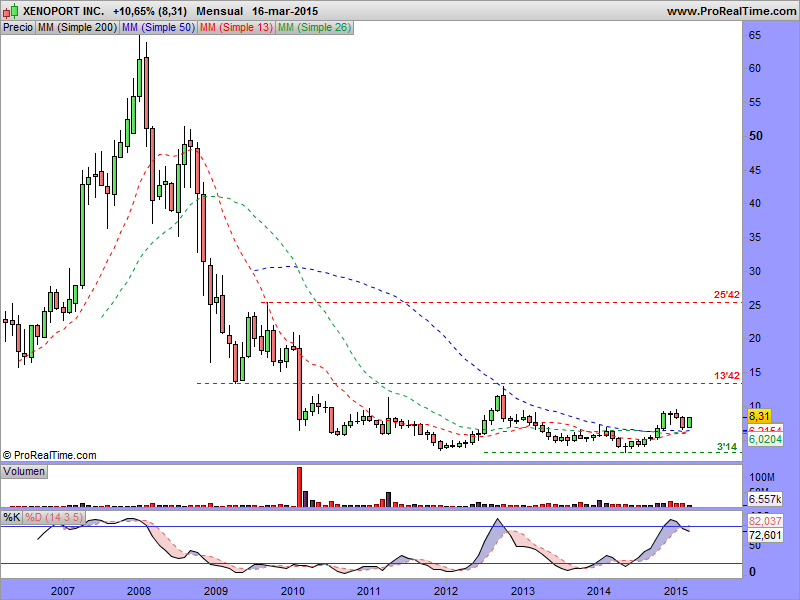
Task: Click the 45 mark on price axis
Action: pyautogui.click(x=755, y=170)
